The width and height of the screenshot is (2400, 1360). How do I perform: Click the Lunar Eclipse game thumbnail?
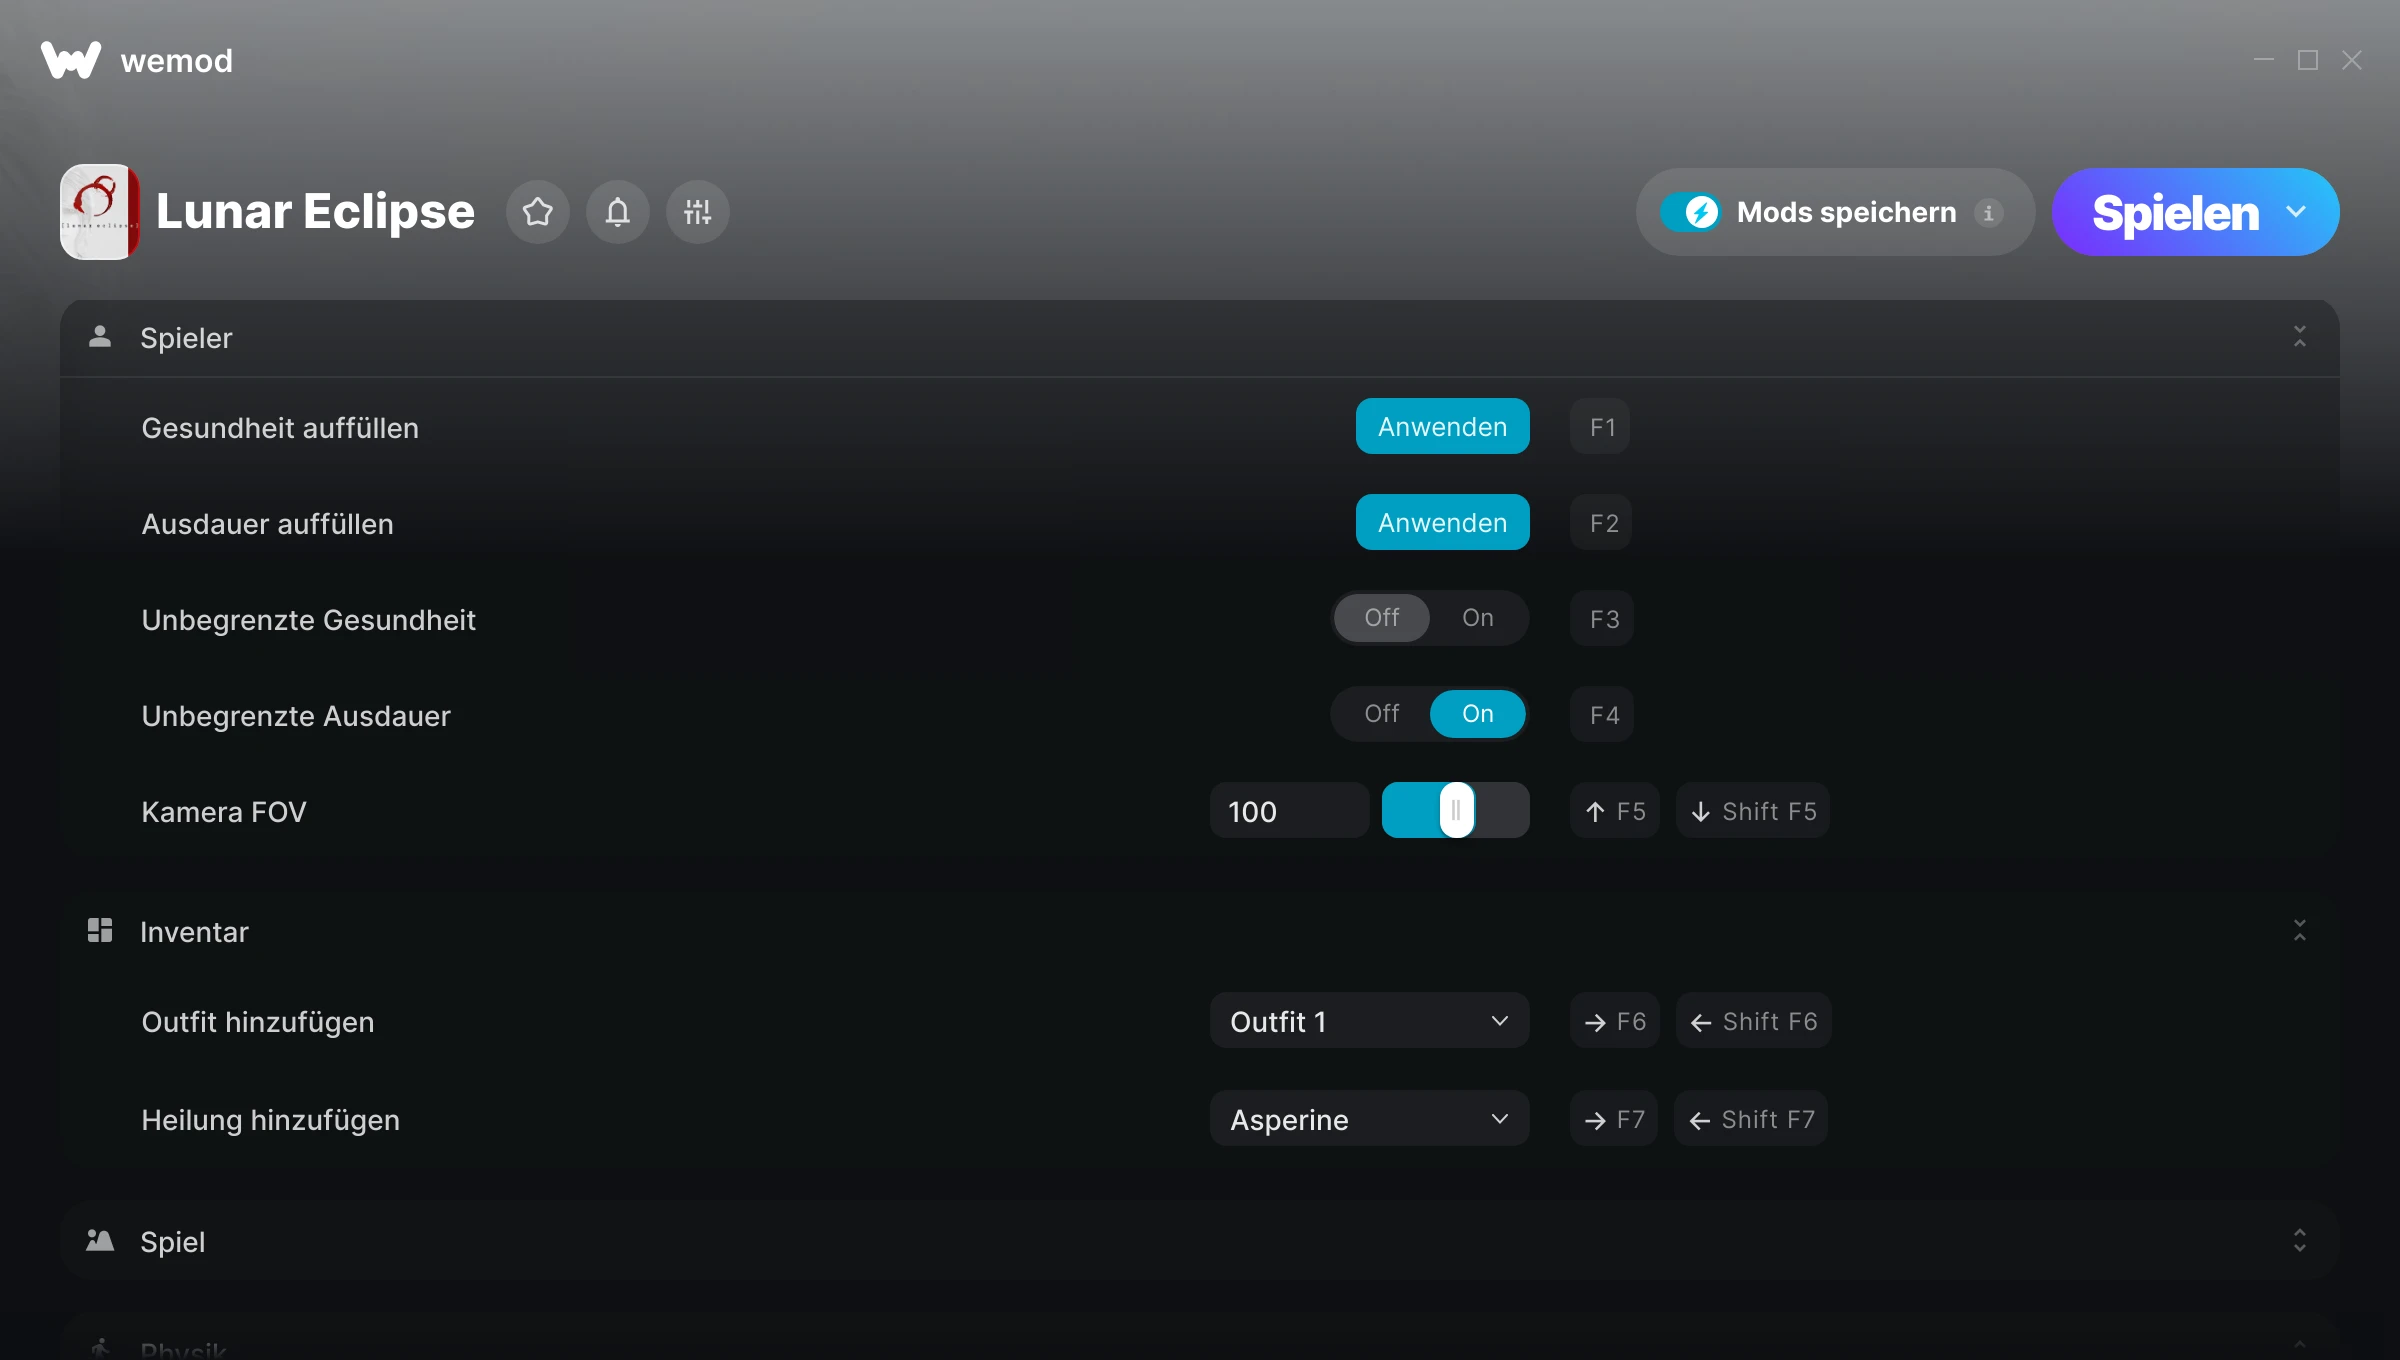click(100, 212)
